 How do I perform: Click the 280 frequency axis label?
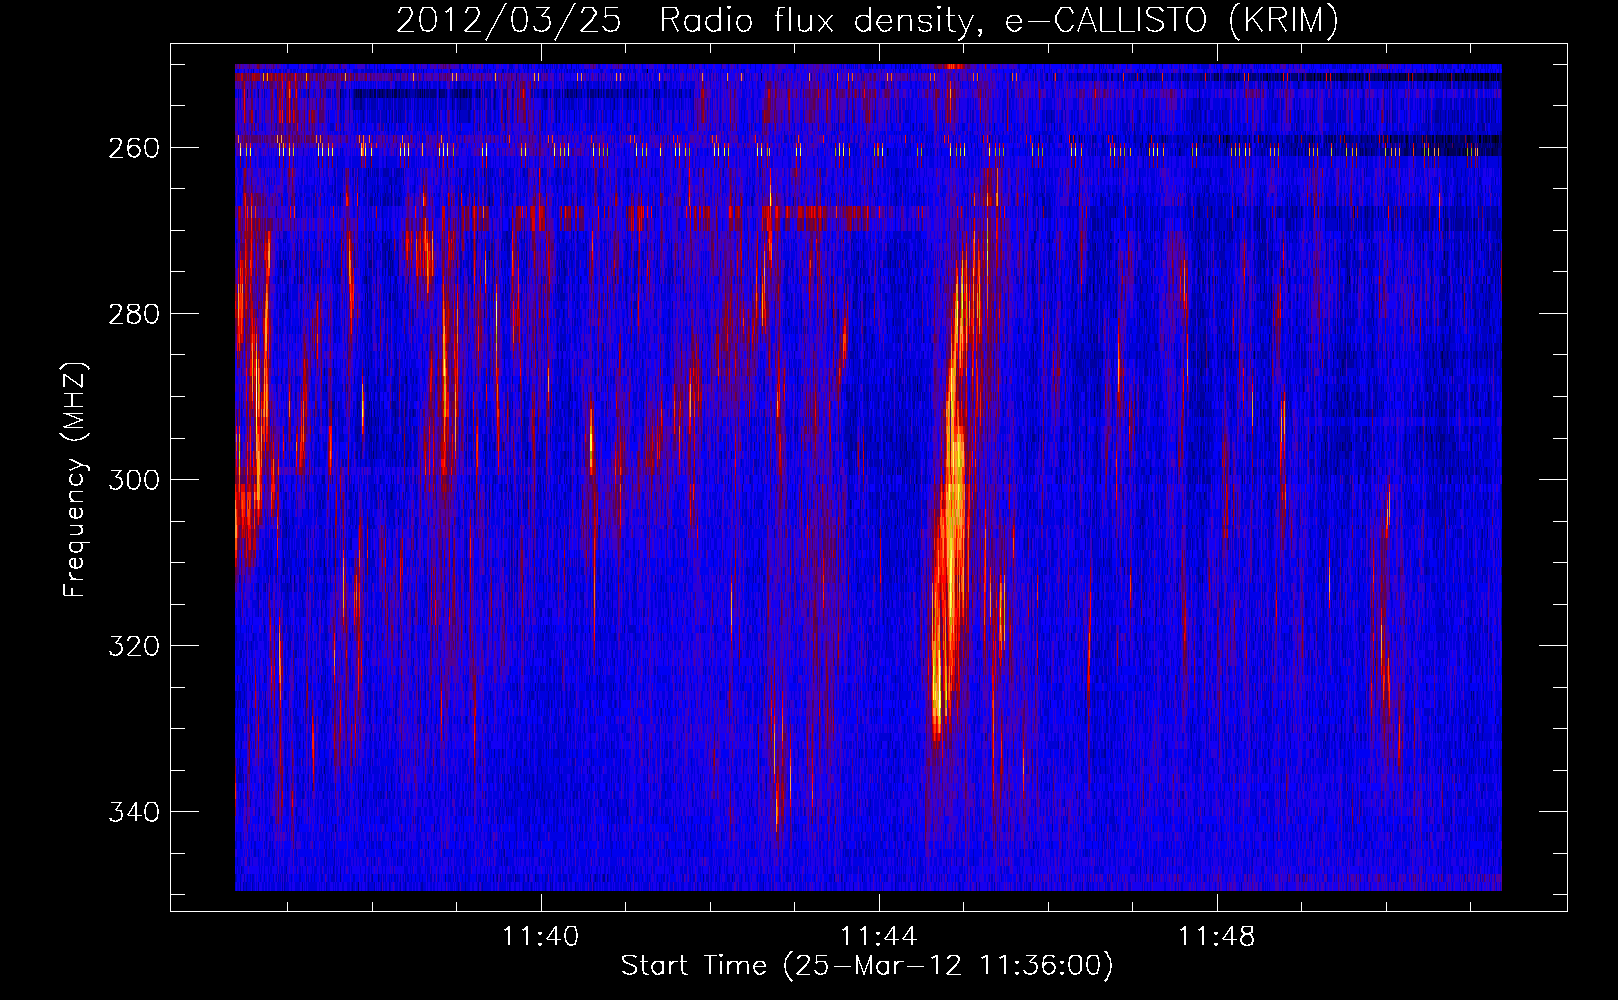pos(133,314)
